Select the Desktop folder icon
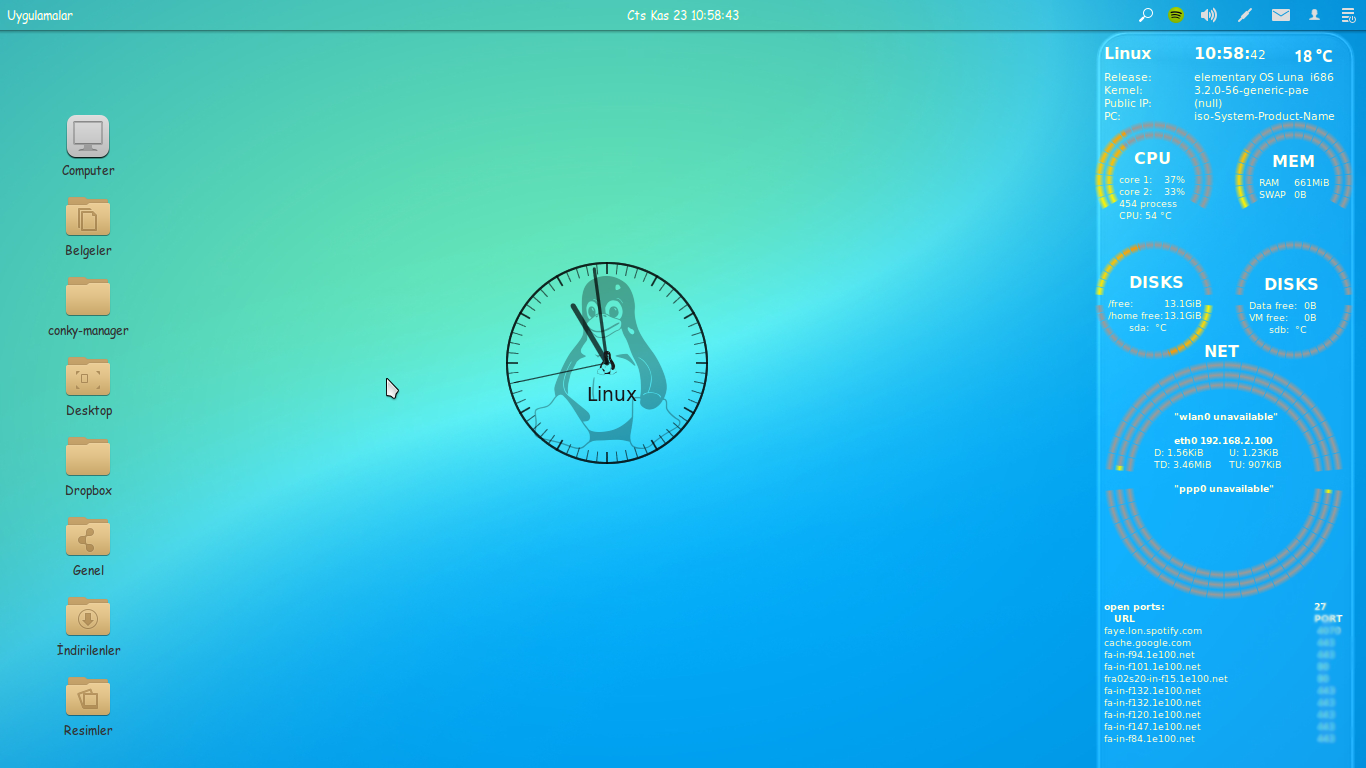The width and height of the screenshot is (1366, 768). pos(88,376)
